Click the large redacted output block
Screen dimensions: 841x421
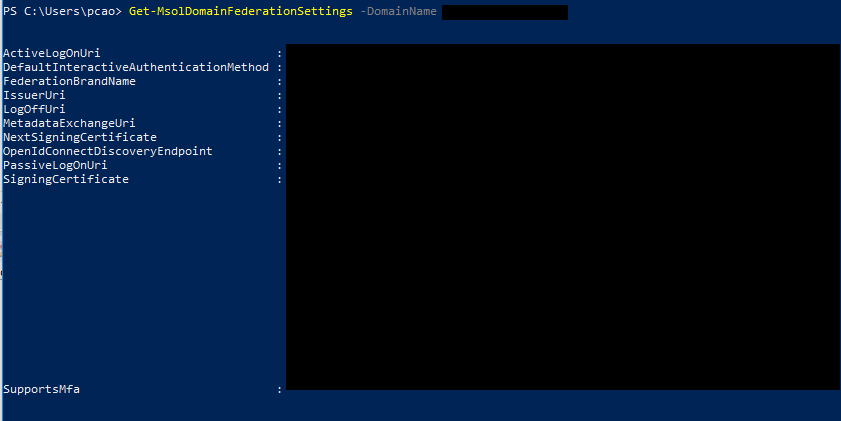tap(562, 216)
